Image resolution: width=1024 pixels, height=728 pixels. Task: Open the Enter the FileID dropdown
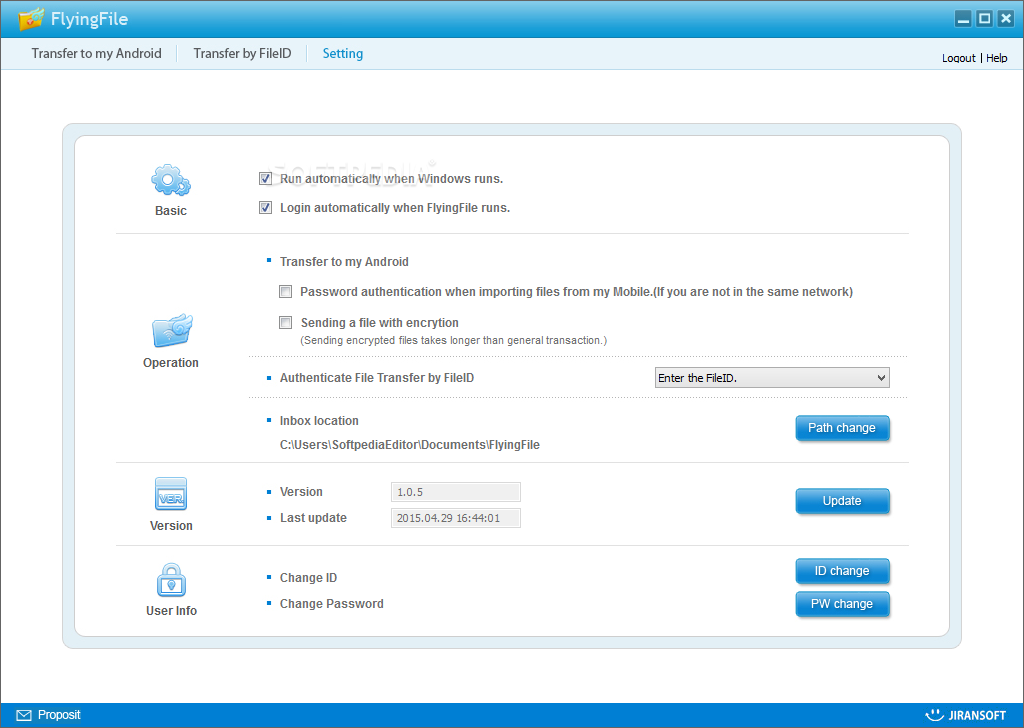pyautogui.click(x=772, y=377)
